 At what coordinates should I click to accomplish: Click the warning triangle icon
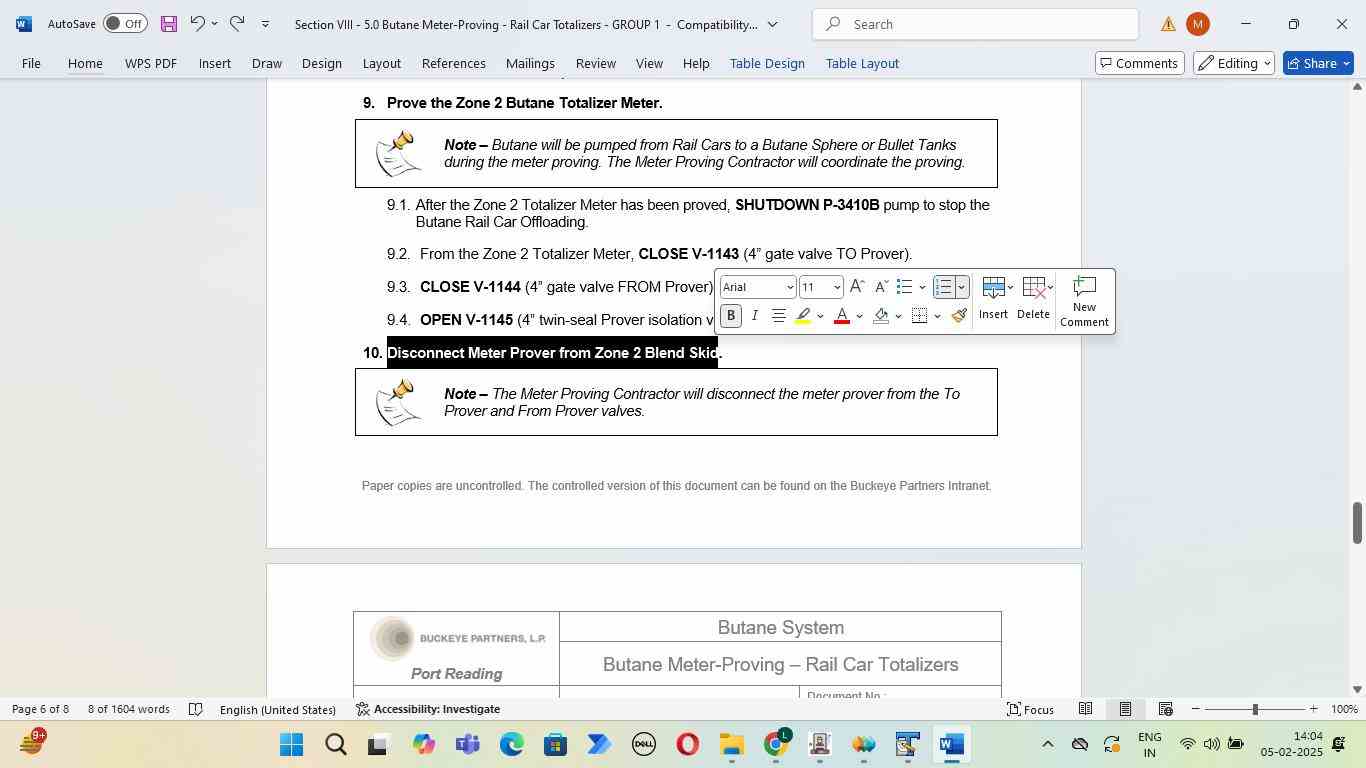pos(1168,24)
